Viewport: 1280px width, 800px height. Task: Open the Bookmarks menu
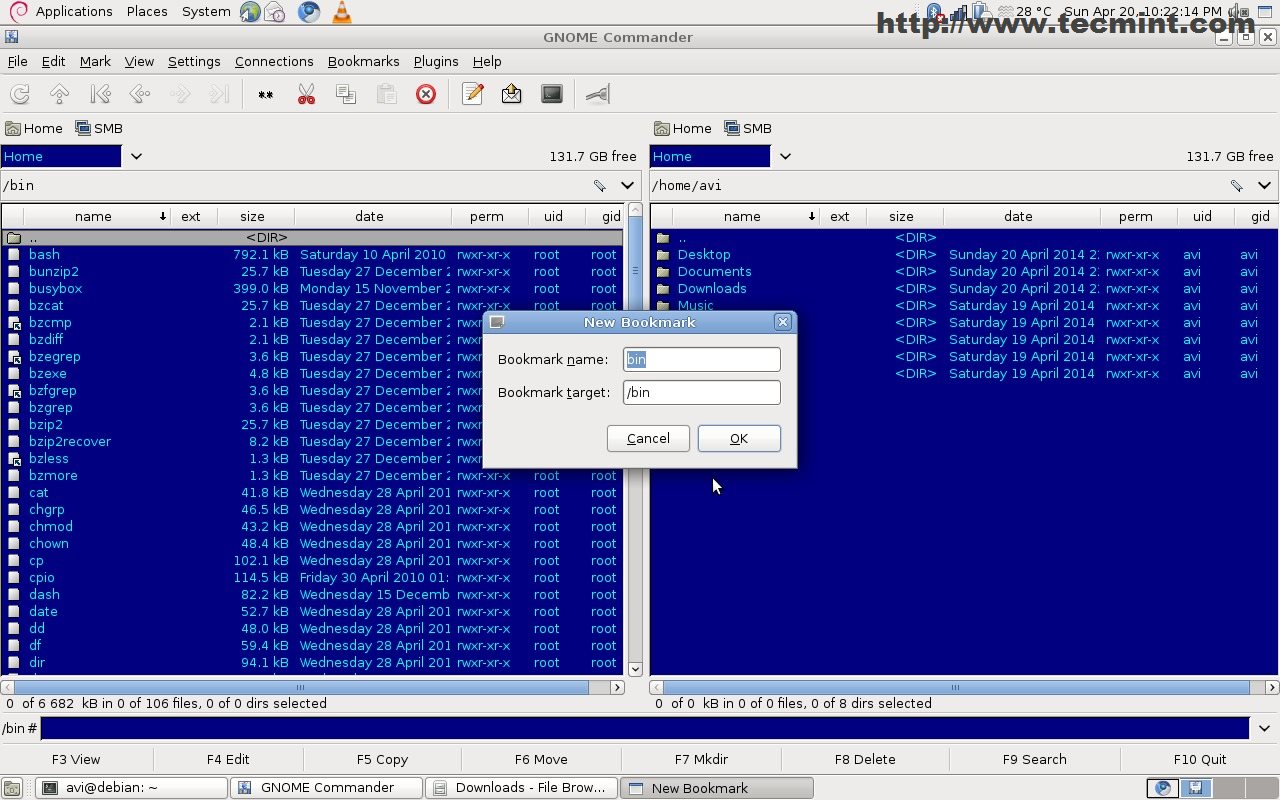point(363,61)
